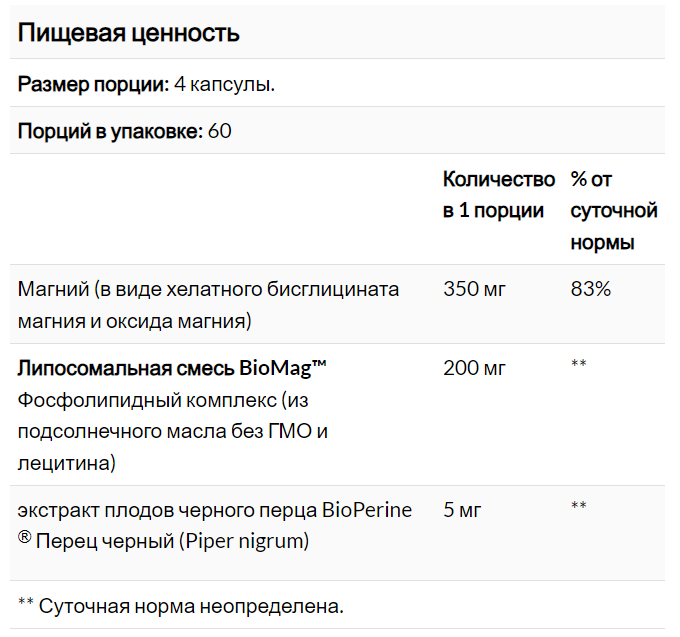Screen dimensions: 680x637
Task: Click the 350 мг magnesium amount
Action: [474, 289]
